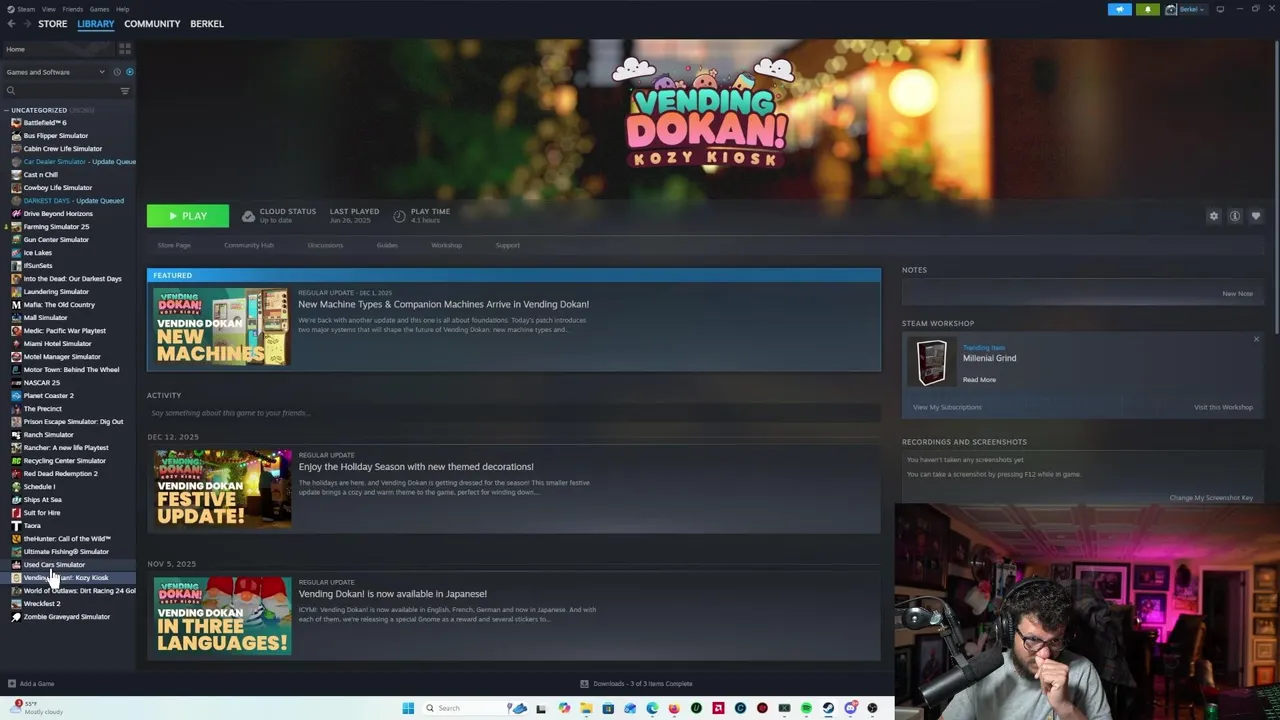Click the activity 'Say something' input field
The height and width of the screenshot is (720, 1280).
pos(513,413)
